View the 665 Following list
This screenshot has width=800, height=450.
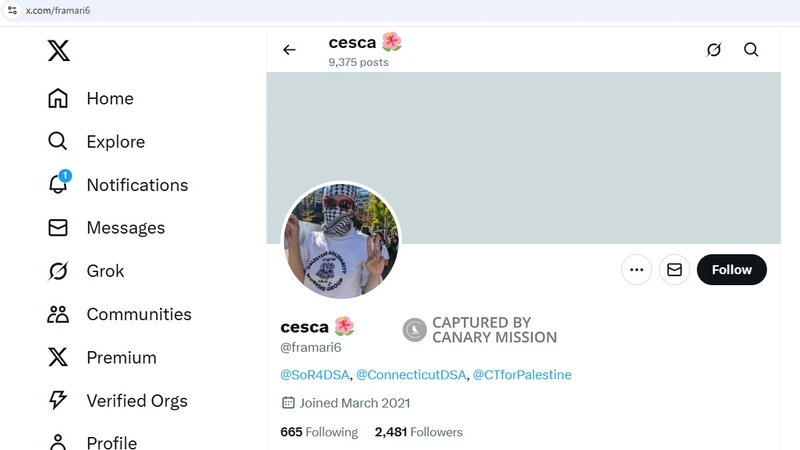pos(319,432)
